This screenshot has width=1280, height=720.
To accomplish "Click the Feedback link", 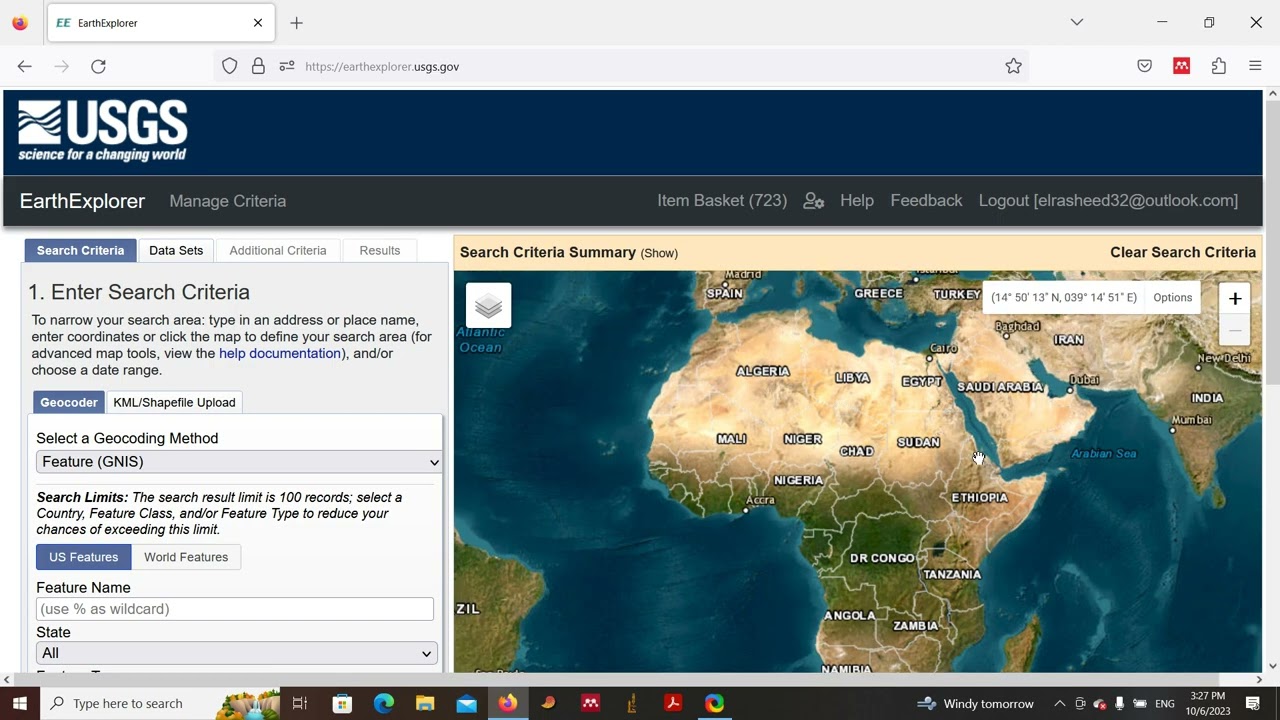I will pyautogui.click(x=926, y=201).
